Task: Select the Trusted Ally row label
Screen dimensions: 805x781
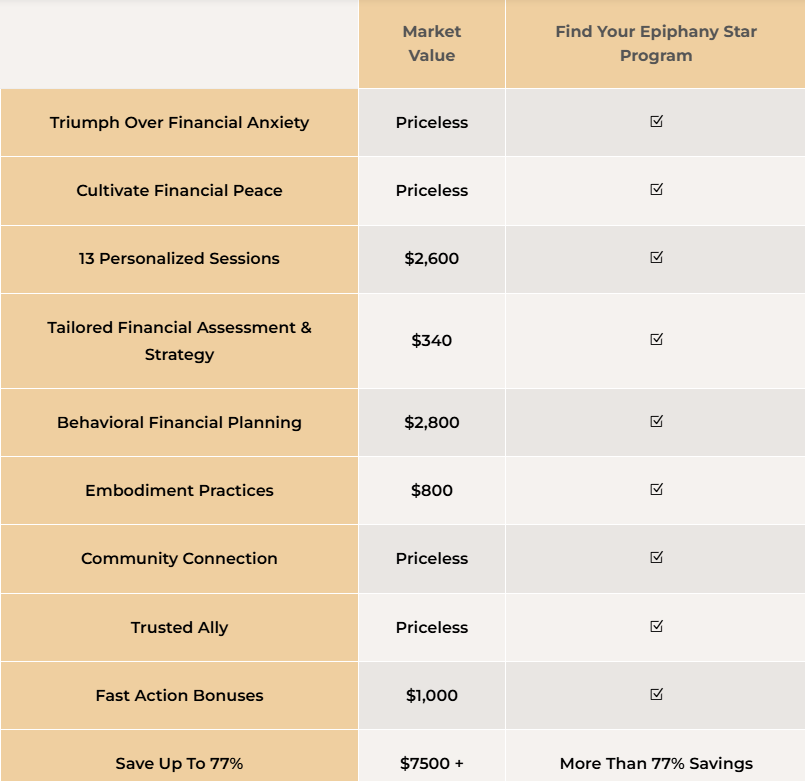Action: tap(179, 627)
